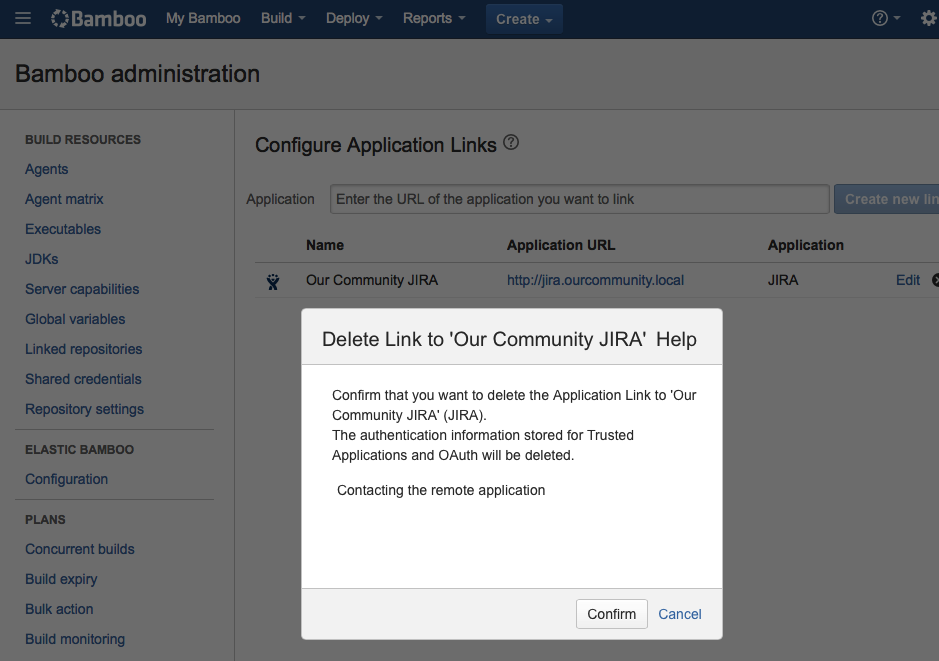The image size is (939, 661).
Task: Click Help link in dialog title
Action: (x=676, y=339)
